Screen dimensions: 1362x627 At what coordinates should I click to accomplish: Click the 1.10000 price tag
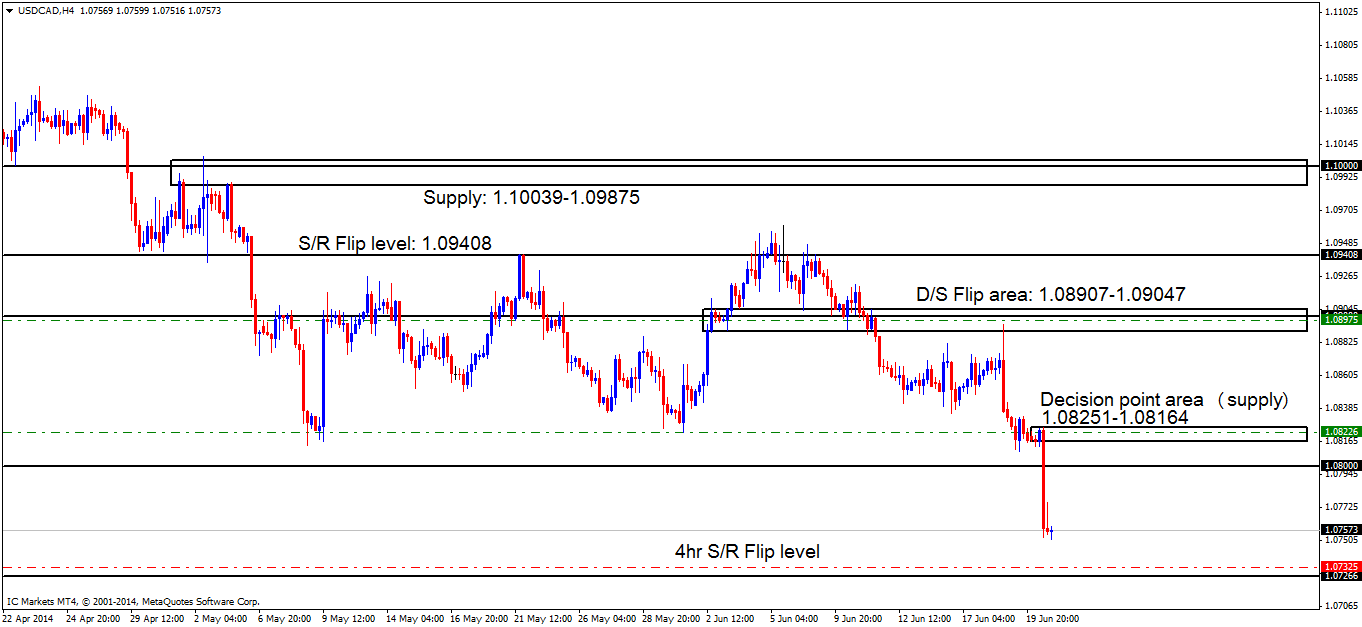[x=1339, y=165]
